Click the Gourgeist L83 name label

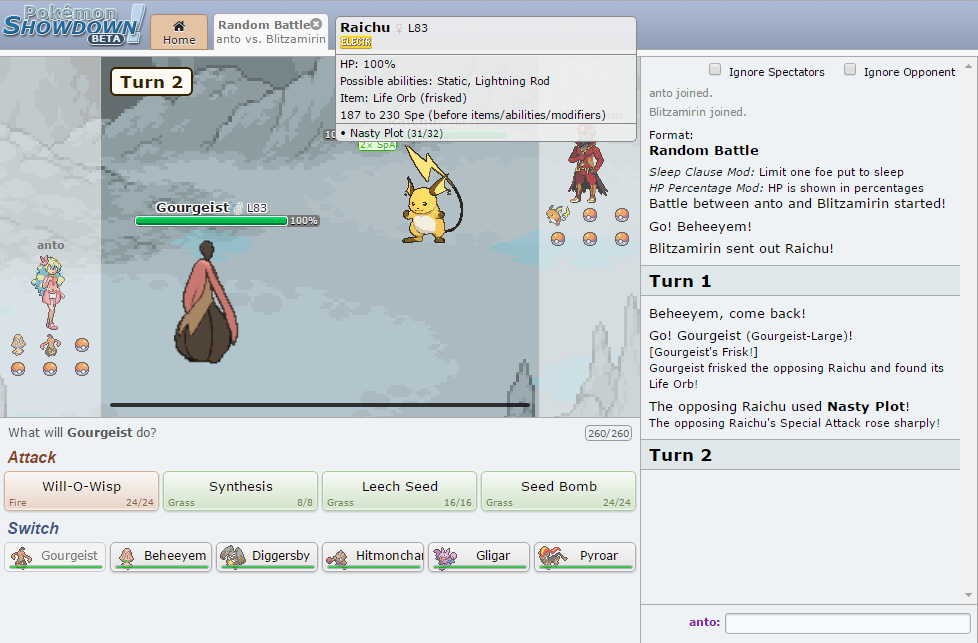[211, 208]
